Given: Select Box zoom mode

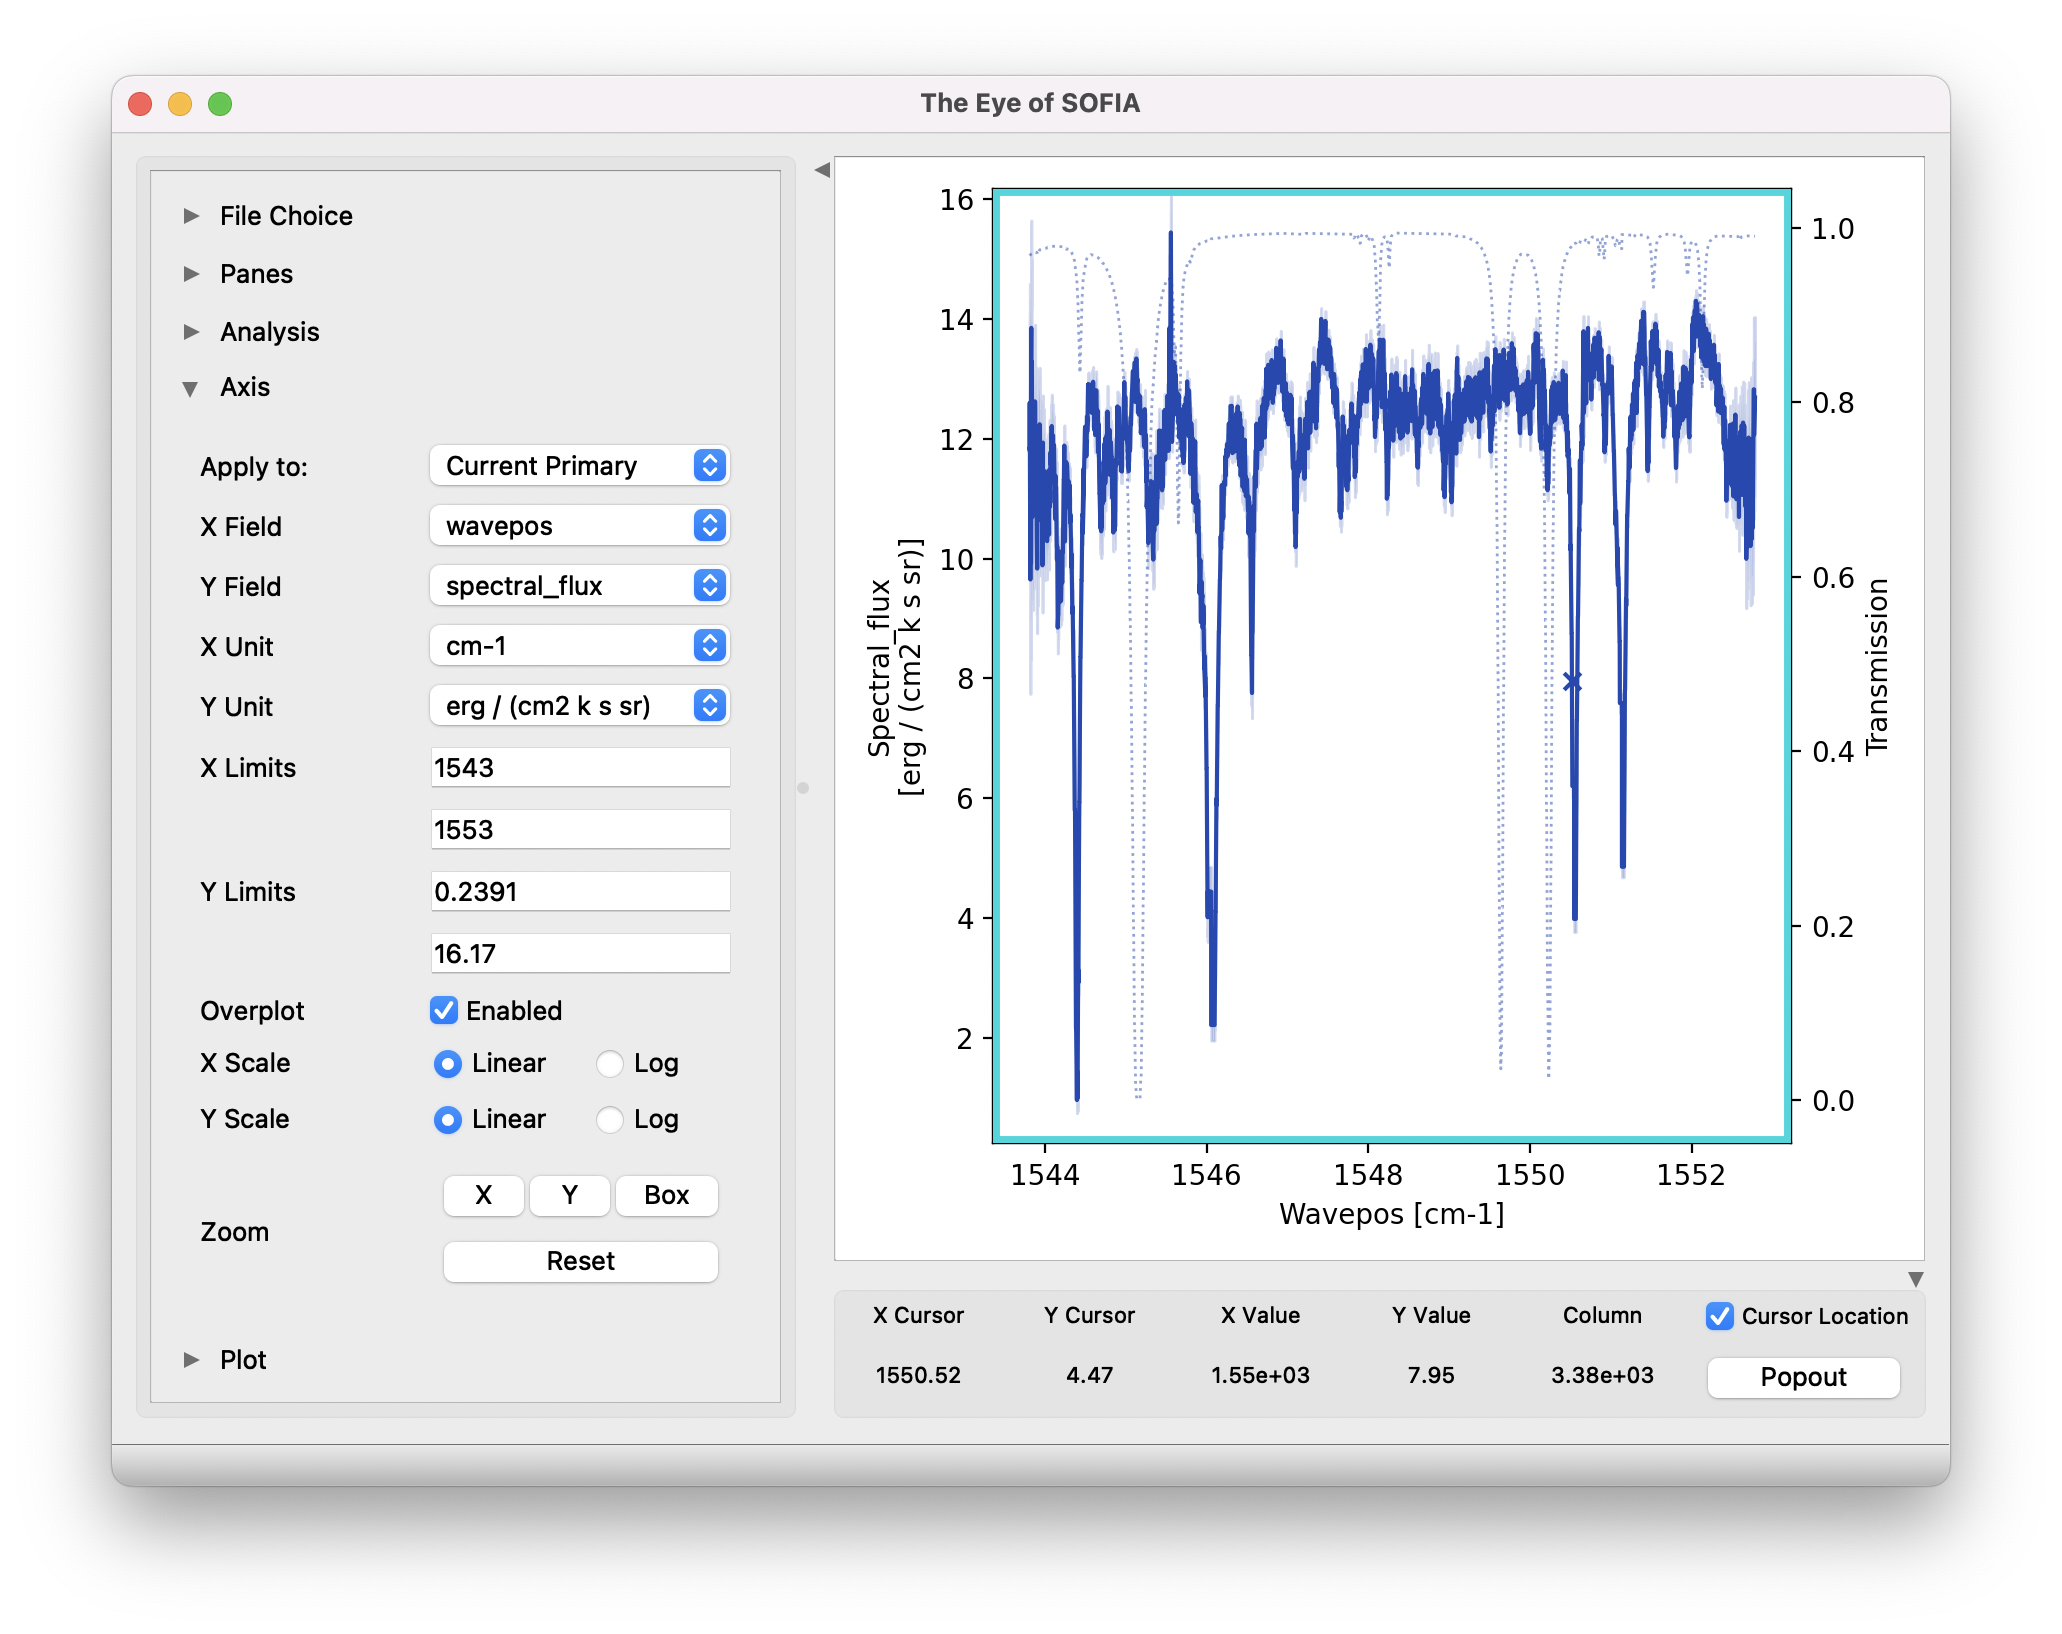Looking at the screenshot, I should [x=666, y=1195].
